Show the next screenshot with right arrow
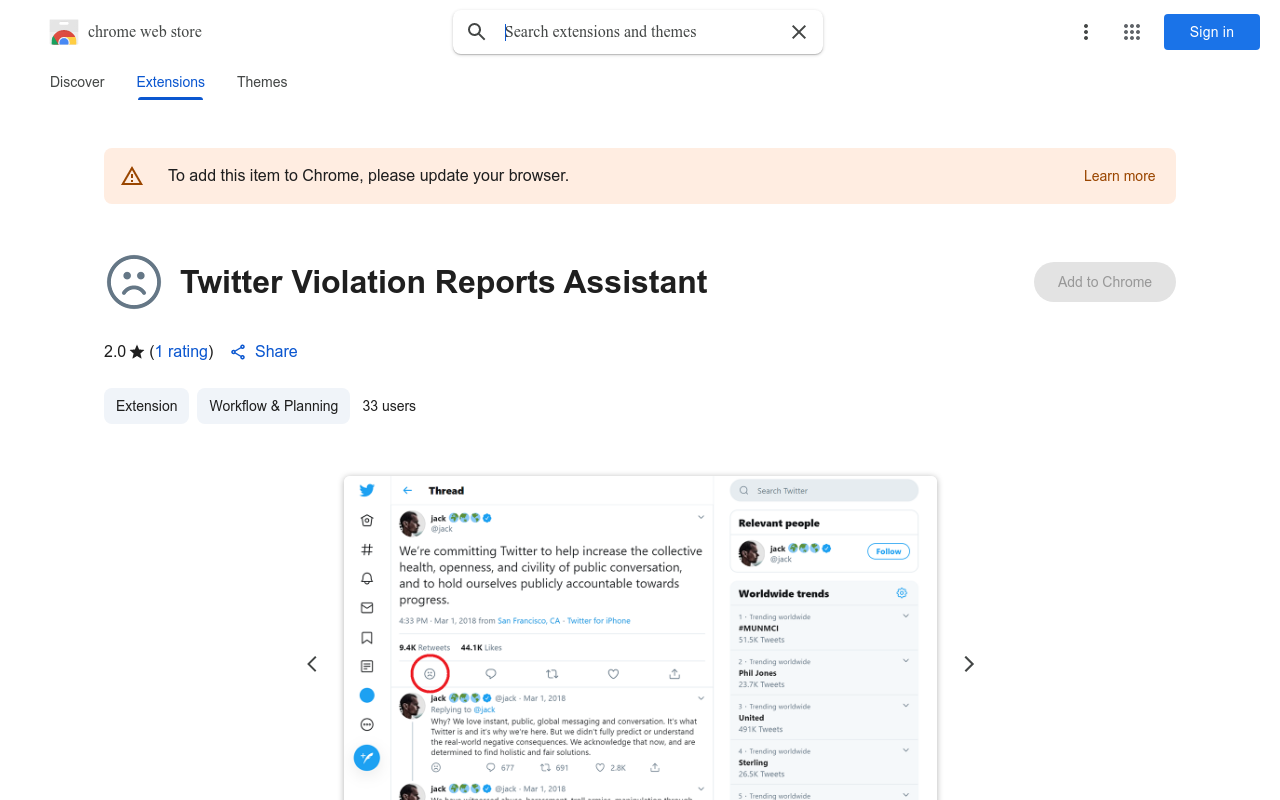 pos(968,664)
